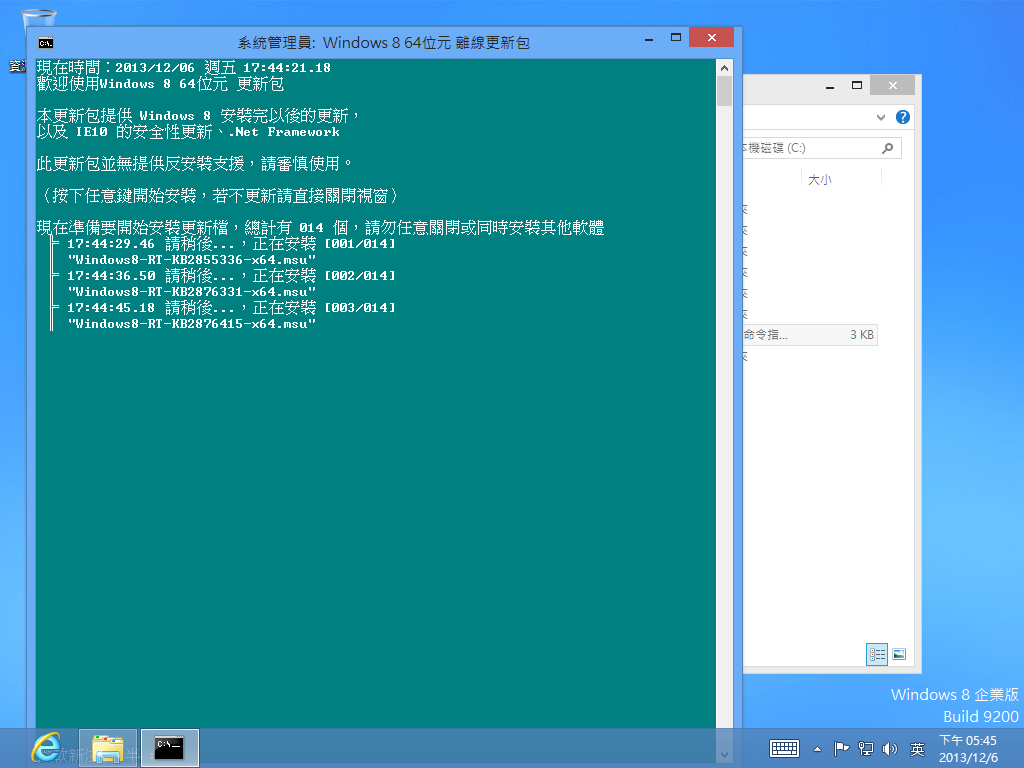Open the touch keyboard from the taskbar
This screenshot has width=1024, height=768.
[784, 748]
